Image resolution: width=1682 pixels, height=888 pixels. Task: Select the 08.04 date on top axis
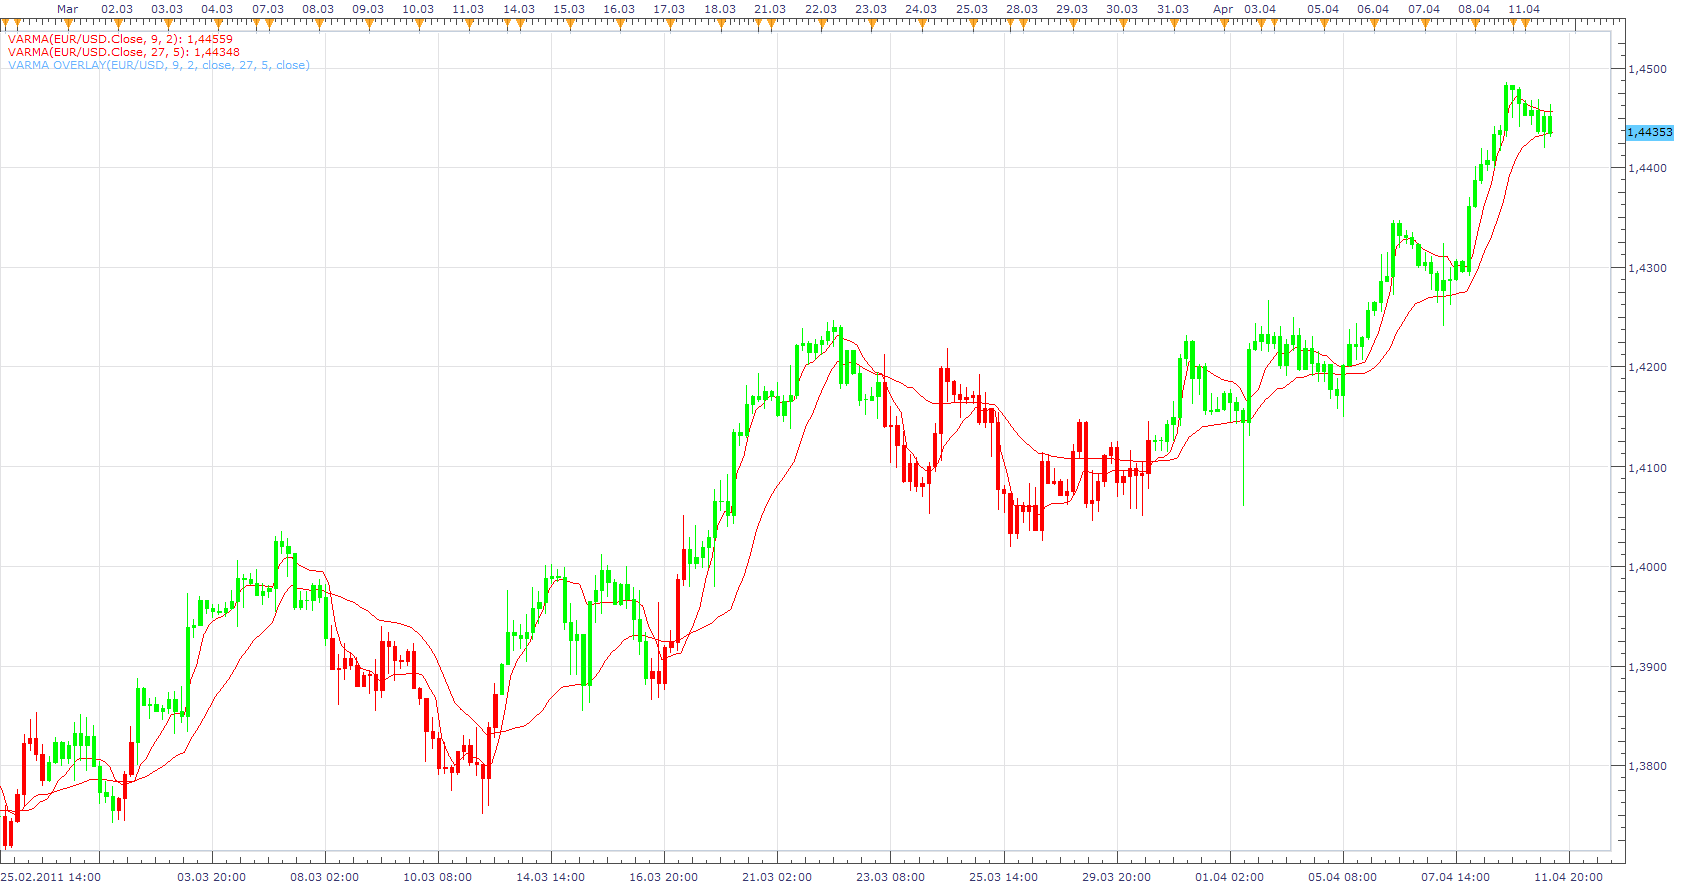pos(1474,9)
